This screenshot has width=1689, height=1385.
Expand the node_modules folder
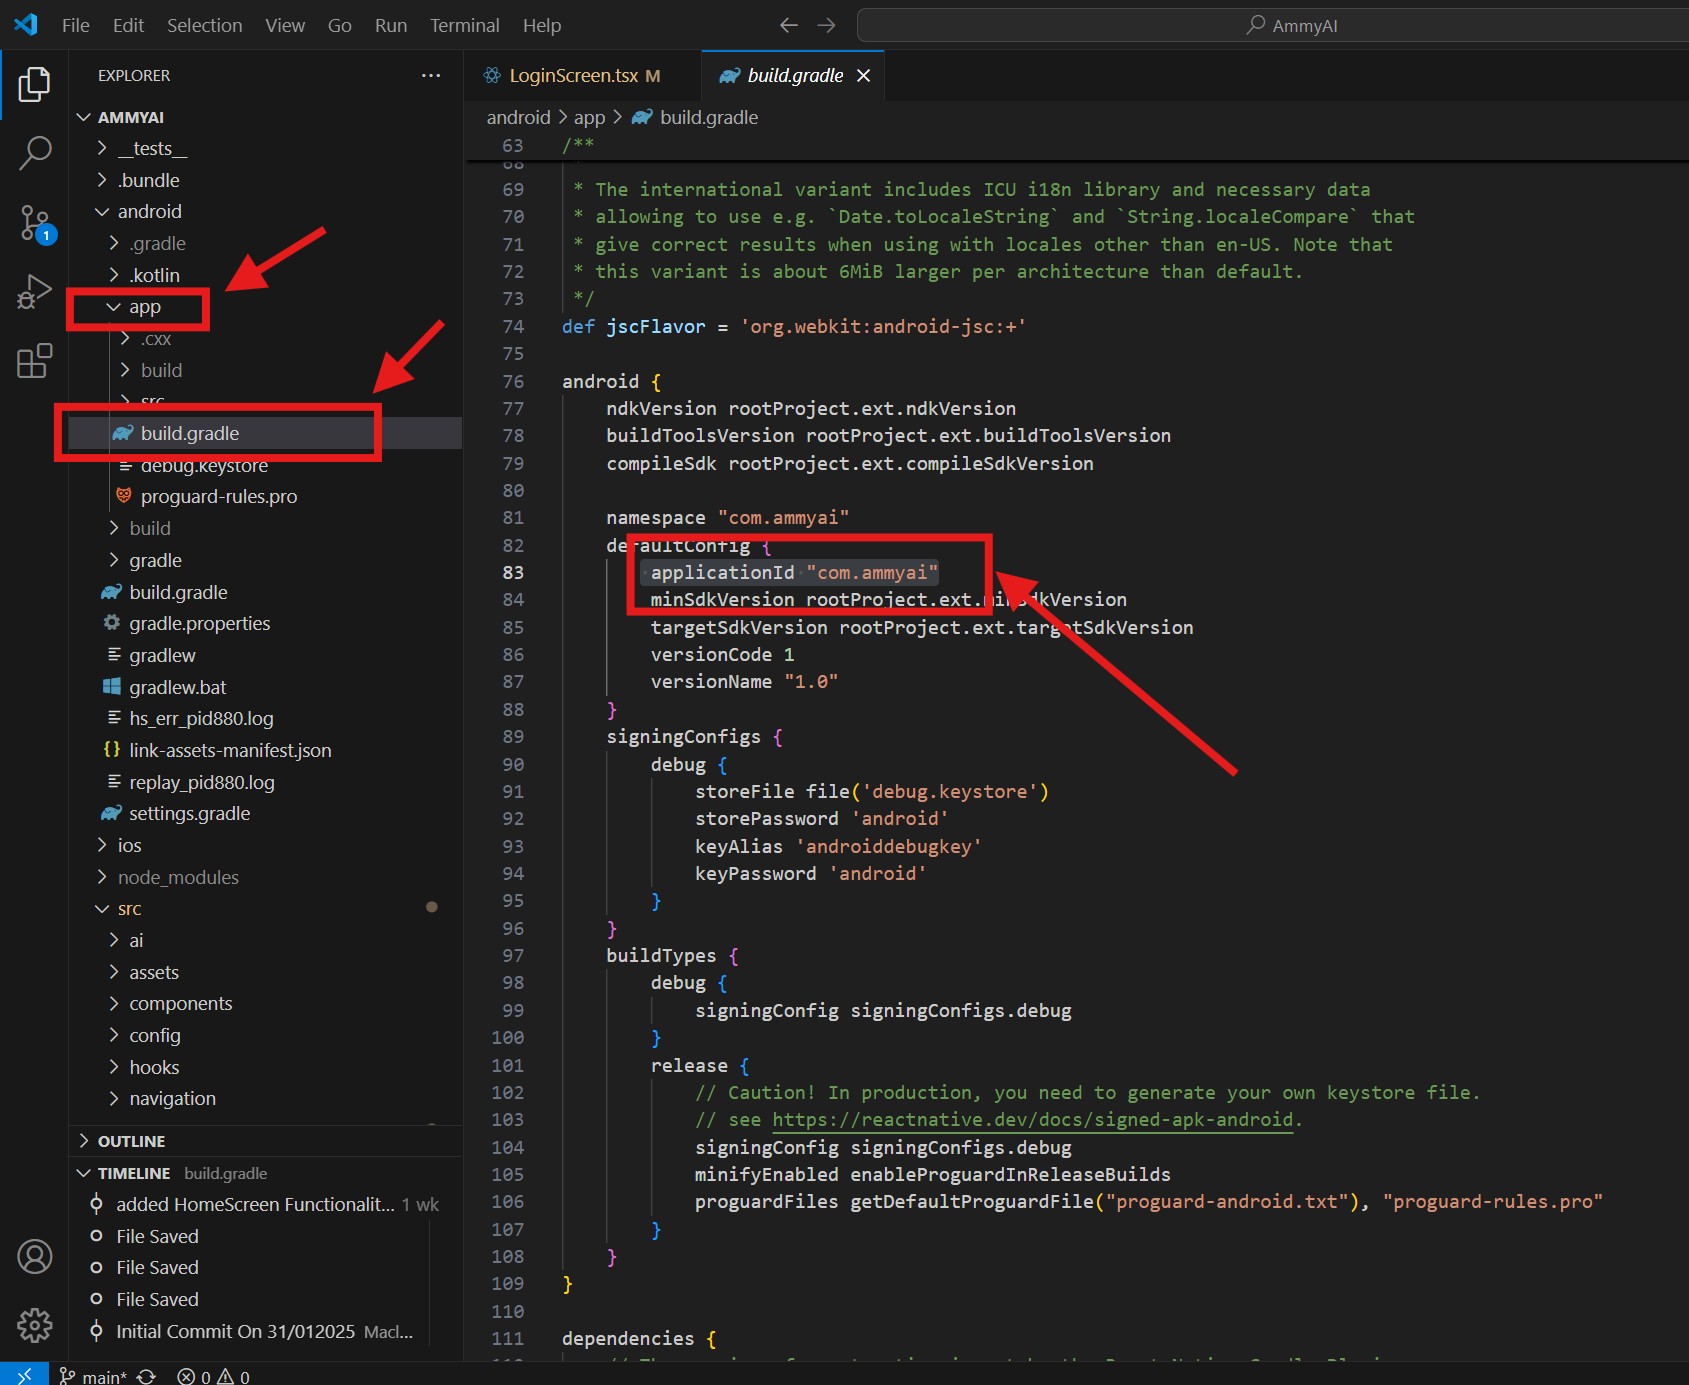click(x=177, y=877)
